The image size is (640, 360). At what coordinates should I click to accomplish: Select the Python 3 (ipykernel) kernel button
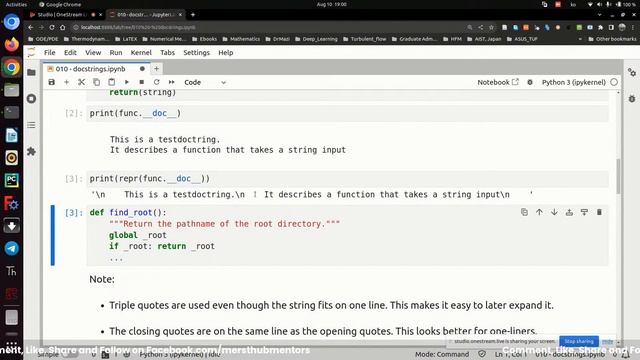tap(573, 82)
